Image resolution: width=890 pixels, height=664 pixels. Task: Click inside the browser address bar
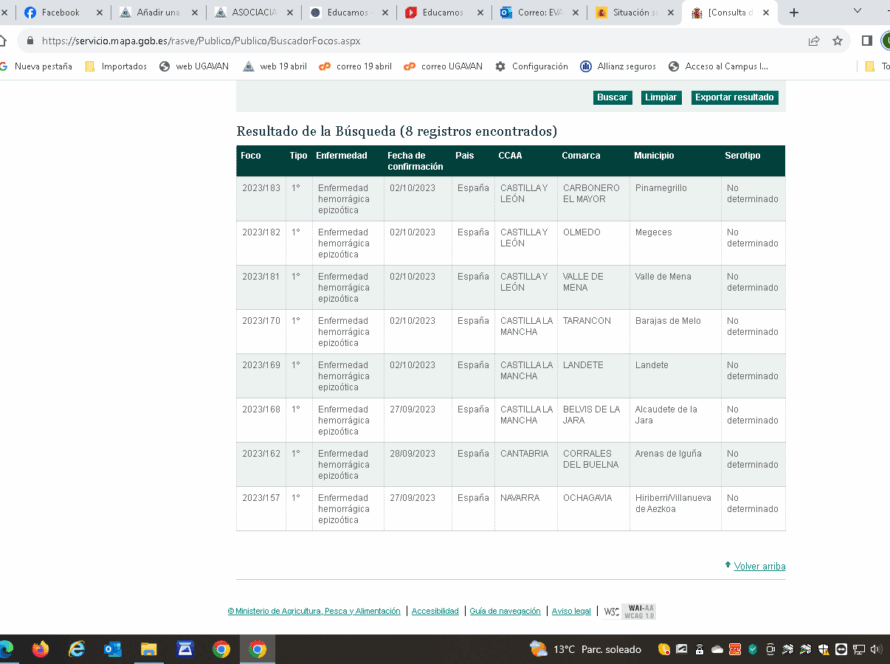point(300,41)
